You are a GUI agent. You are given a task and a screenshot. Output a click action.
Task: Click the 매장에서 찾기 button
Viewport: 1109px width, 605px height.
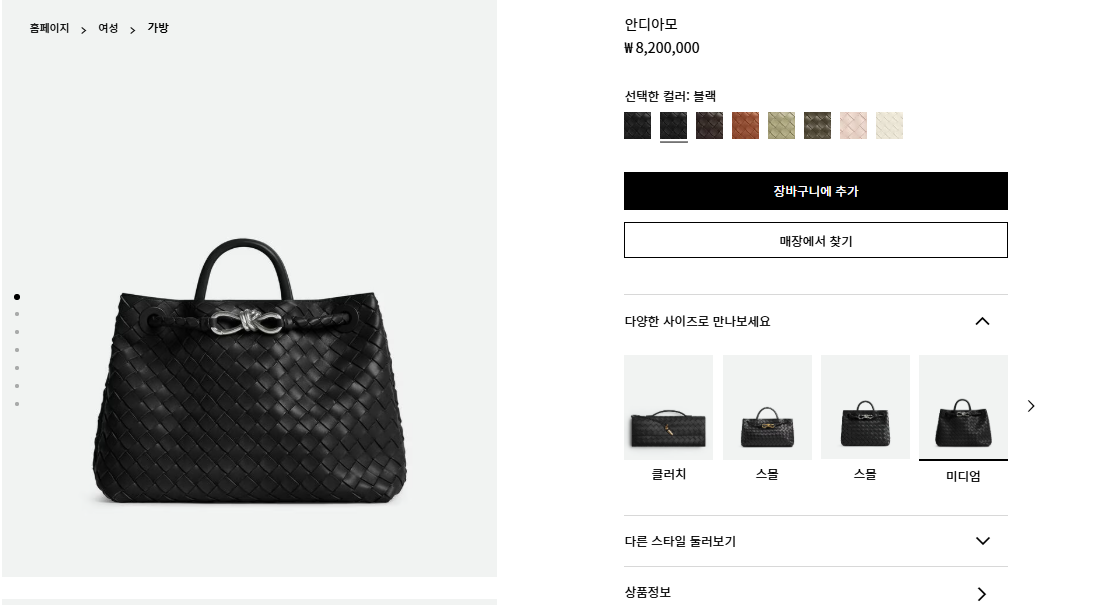tap(815, 241)
